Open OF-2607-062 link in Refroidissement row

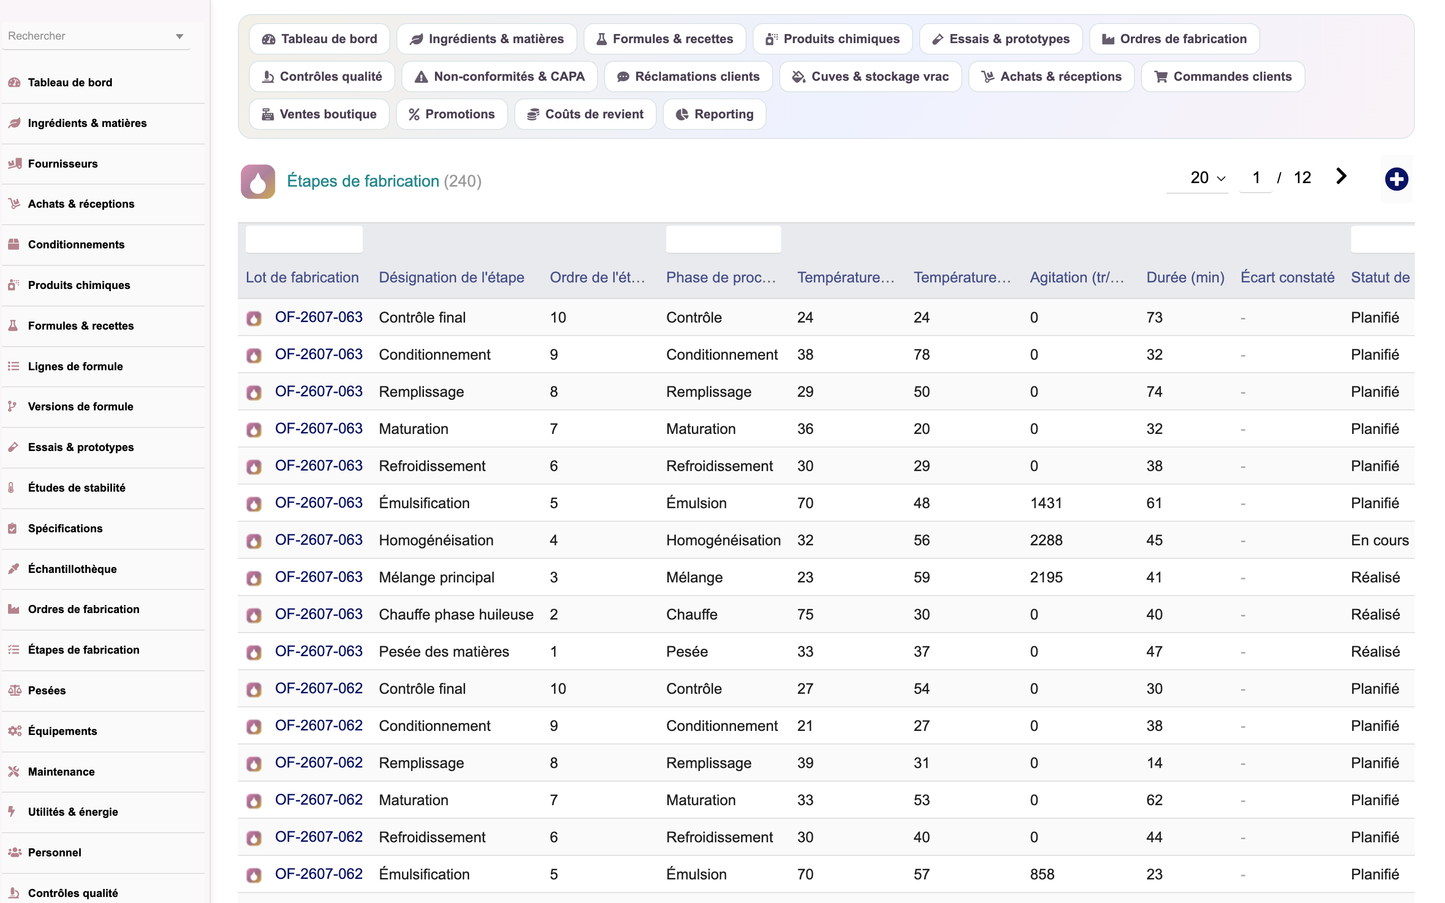click(319, 836)
